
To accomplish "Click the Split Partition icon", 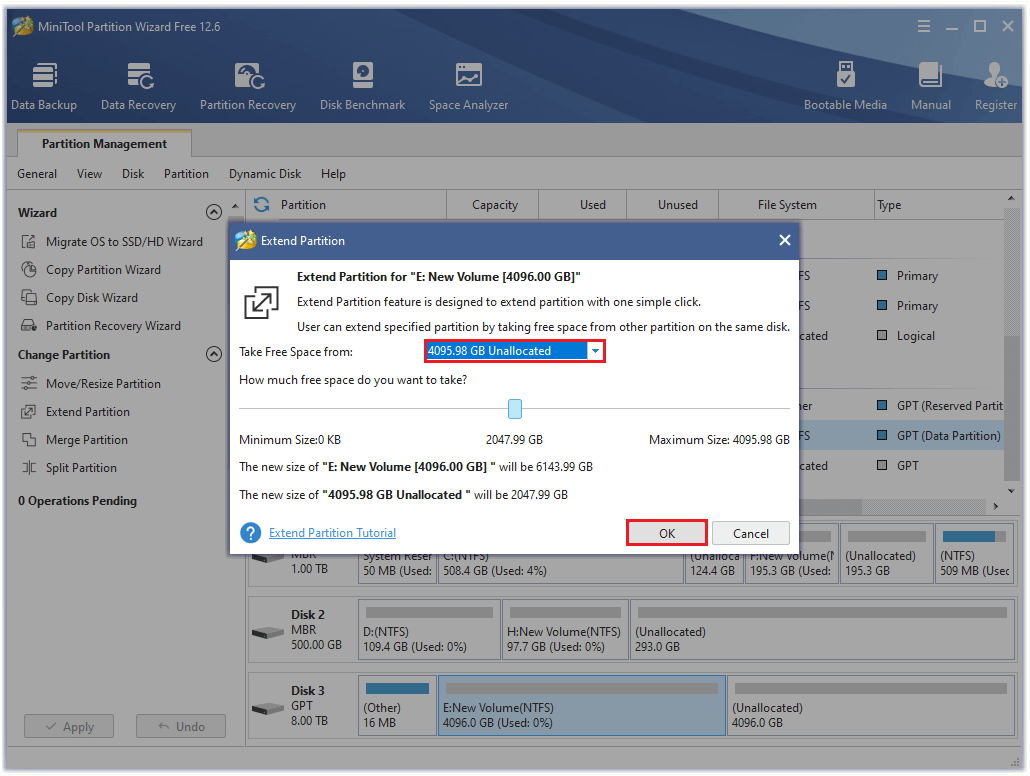I will [x=28, y=467].
